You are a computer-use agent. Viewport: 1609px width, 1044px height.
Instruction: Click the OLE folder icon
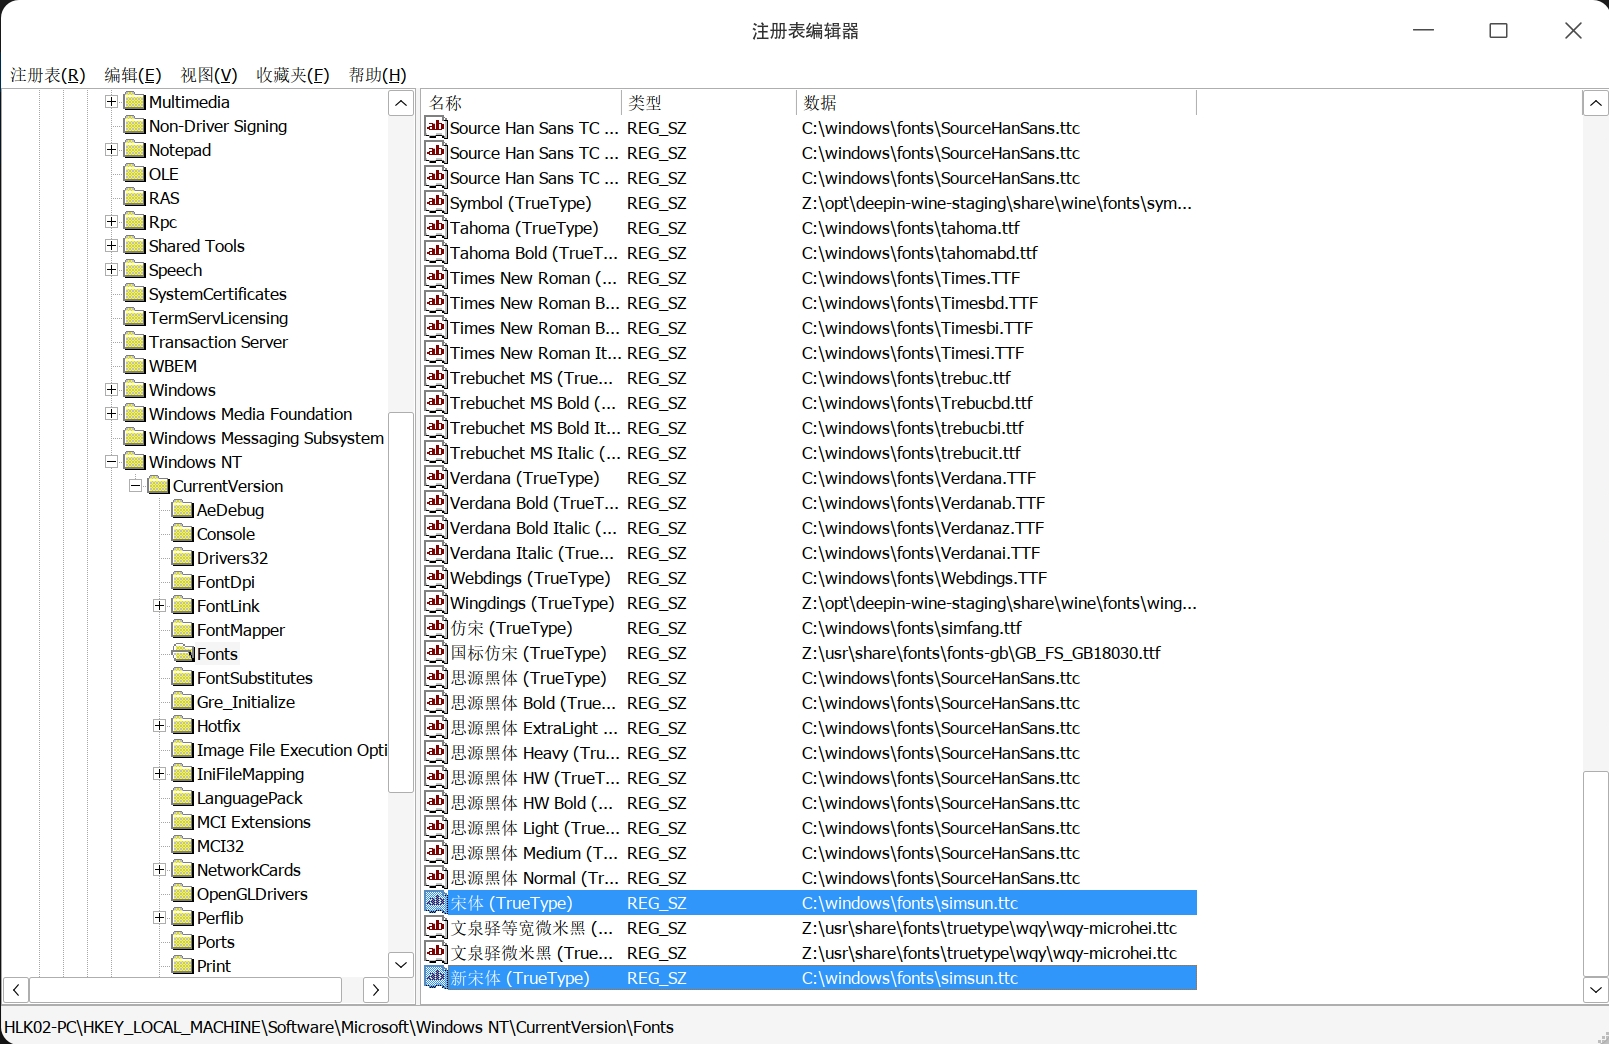[135, 173]
